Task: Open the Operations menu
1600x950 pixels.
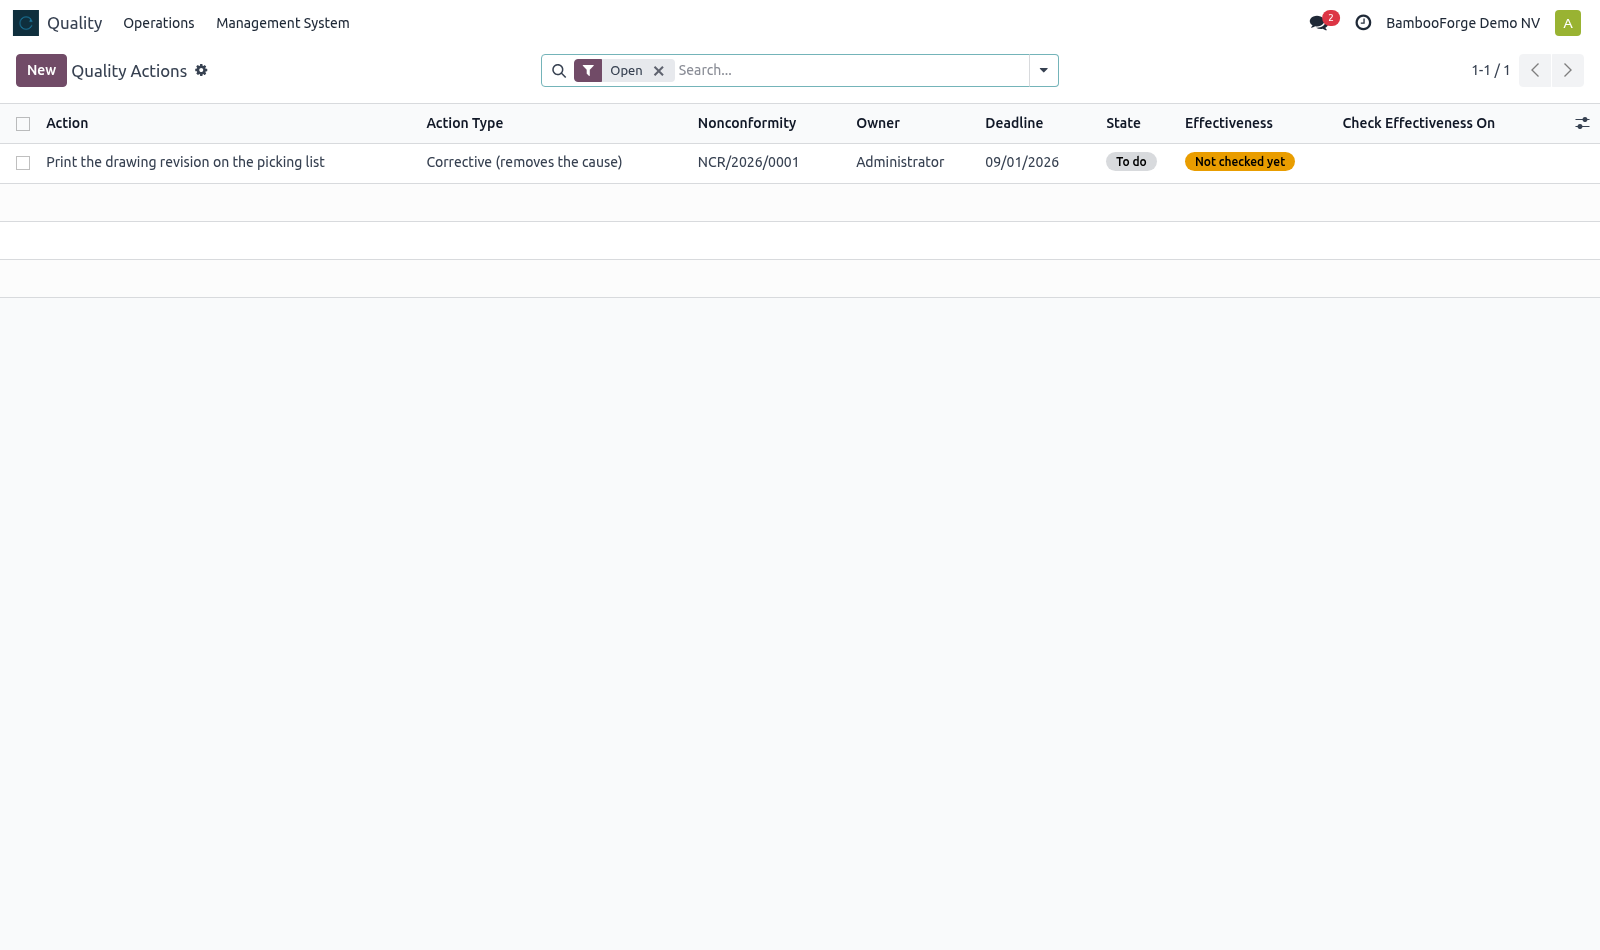Action: (159, 23)
